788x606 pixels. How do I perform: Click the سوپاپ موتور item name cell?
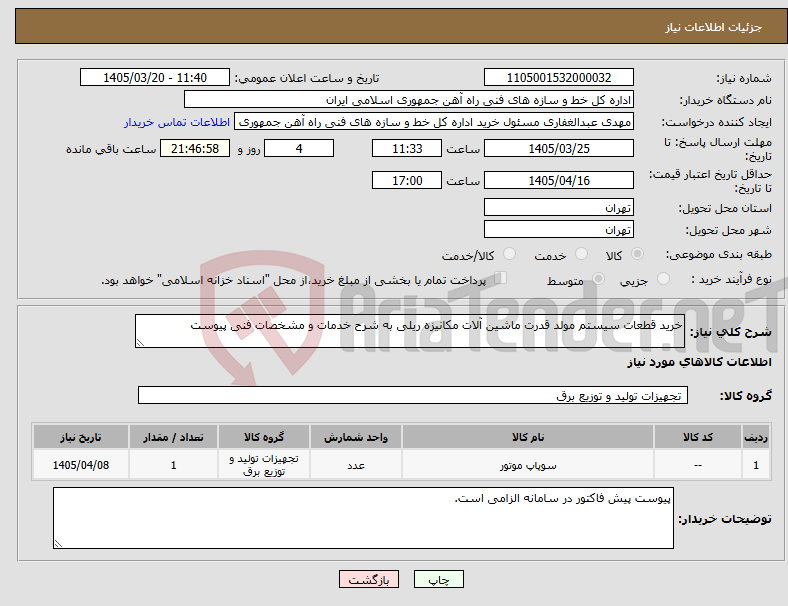point(528,465)
